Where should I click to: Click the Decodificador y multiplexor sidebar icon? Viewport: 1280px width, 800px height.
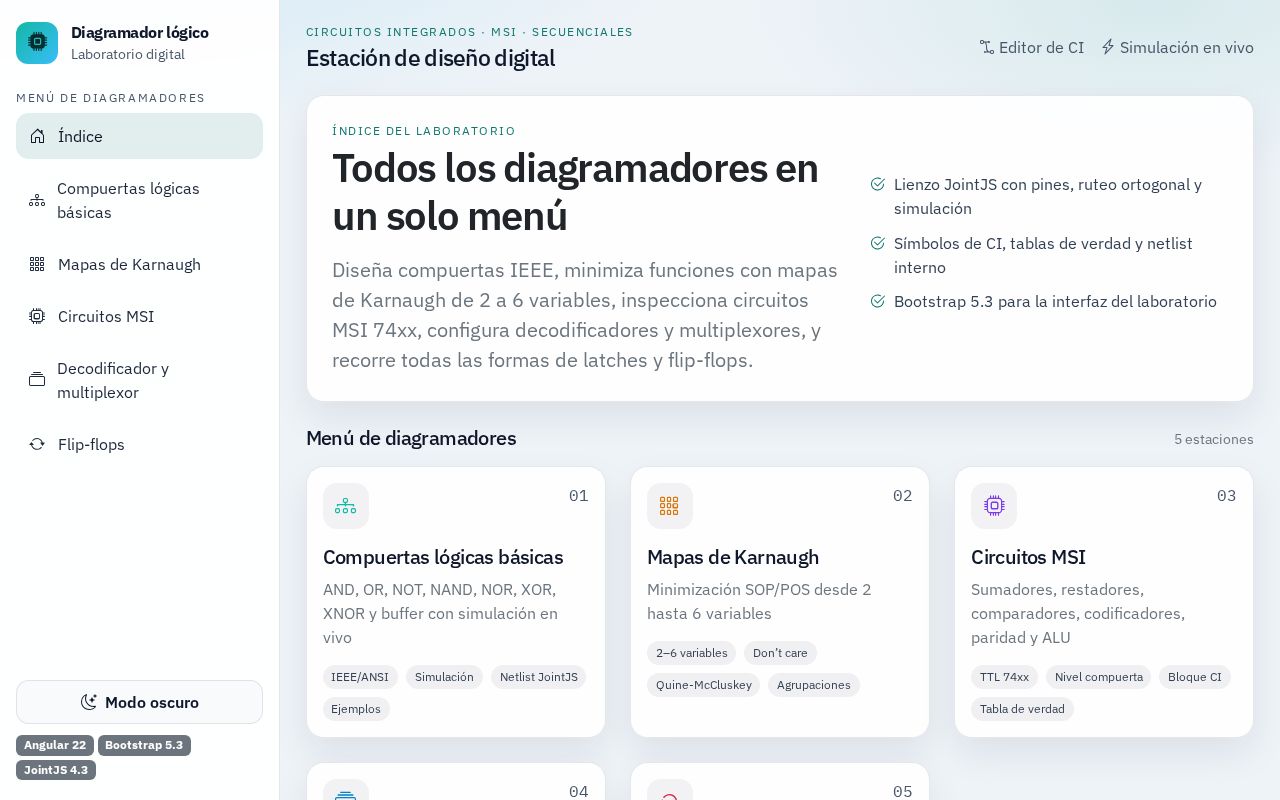[x=37, y=380]
